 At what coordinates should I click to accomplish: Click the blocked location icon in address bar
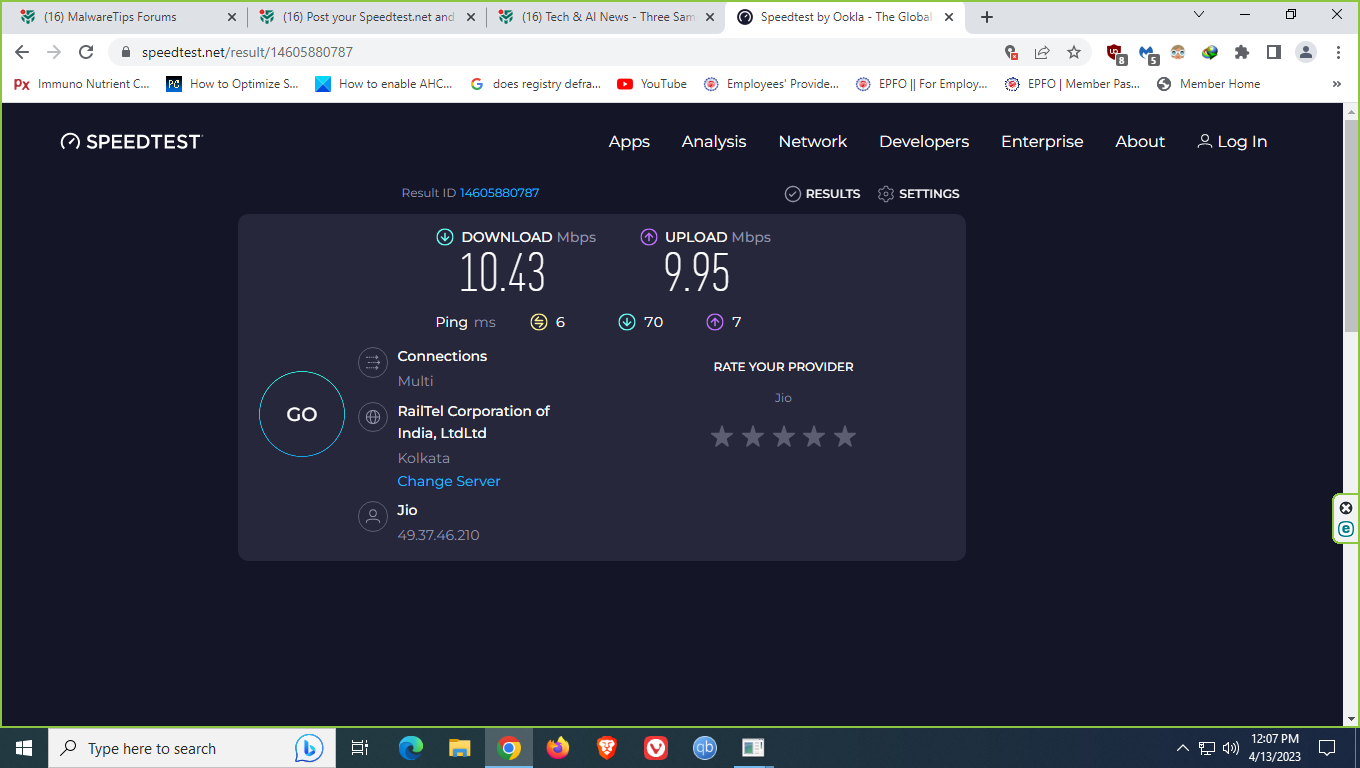(x=1011, y=52)
